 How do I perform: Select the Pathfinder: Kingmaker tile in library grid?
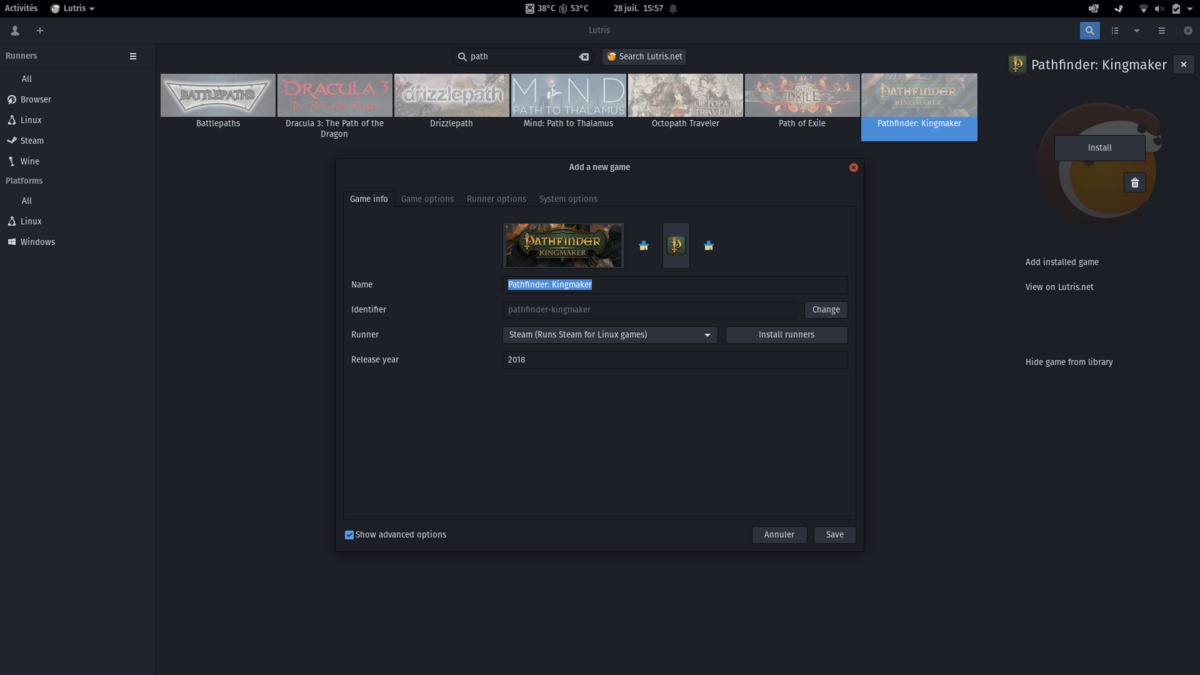pyautogui.click(x=919, y=107)
